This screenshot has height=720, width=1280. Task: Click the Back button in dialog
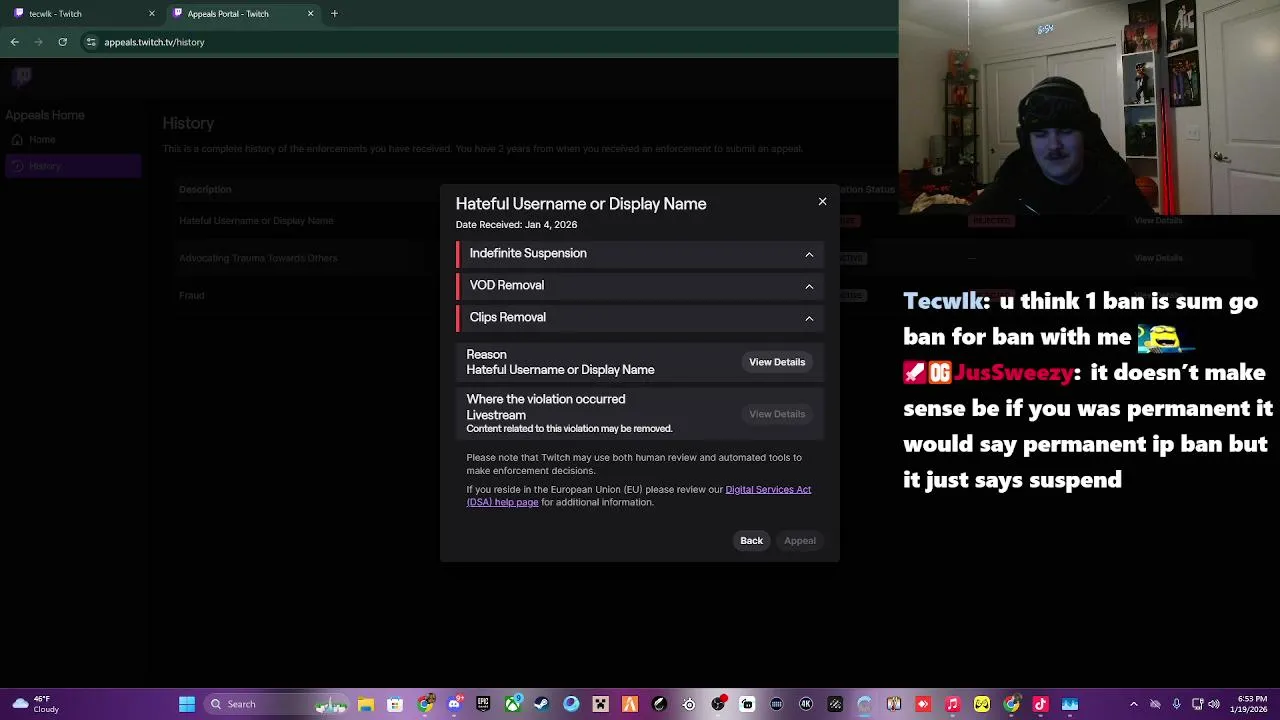pyautogui.click(x=751, y=541)
